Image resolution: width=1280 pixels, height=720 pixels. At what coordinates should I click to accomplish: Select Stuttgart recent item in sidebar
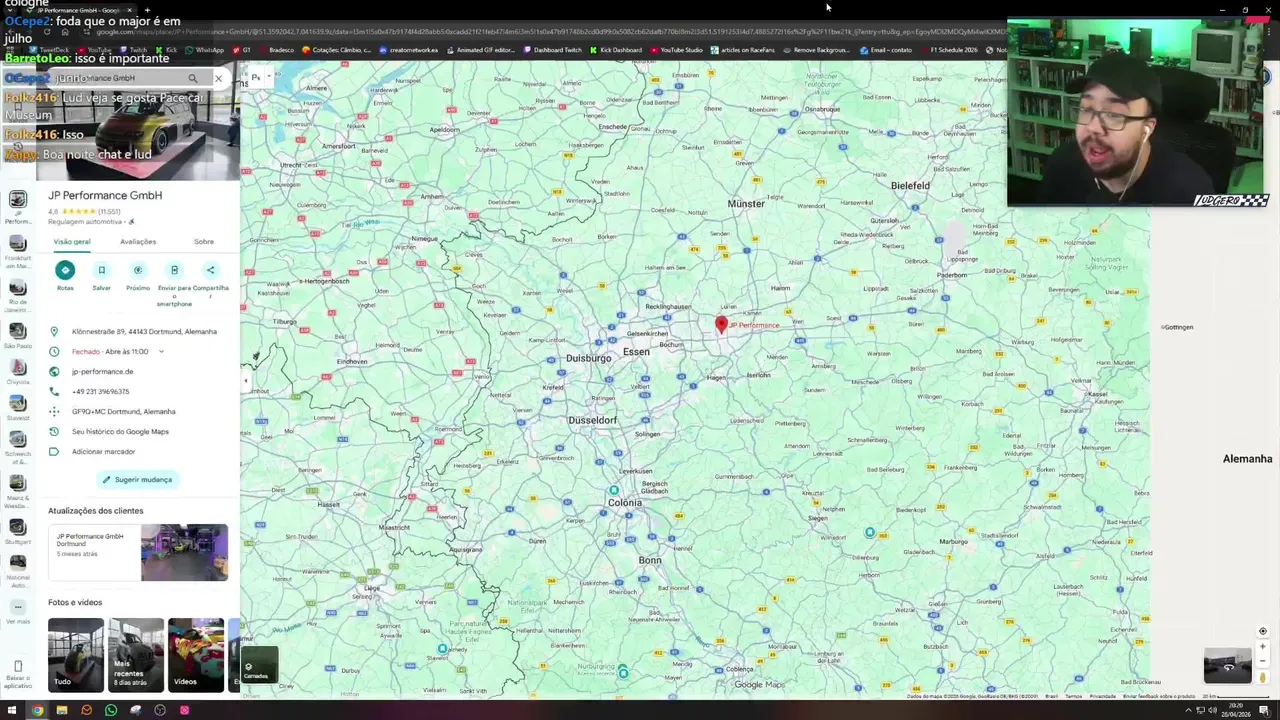click(18, 532)
